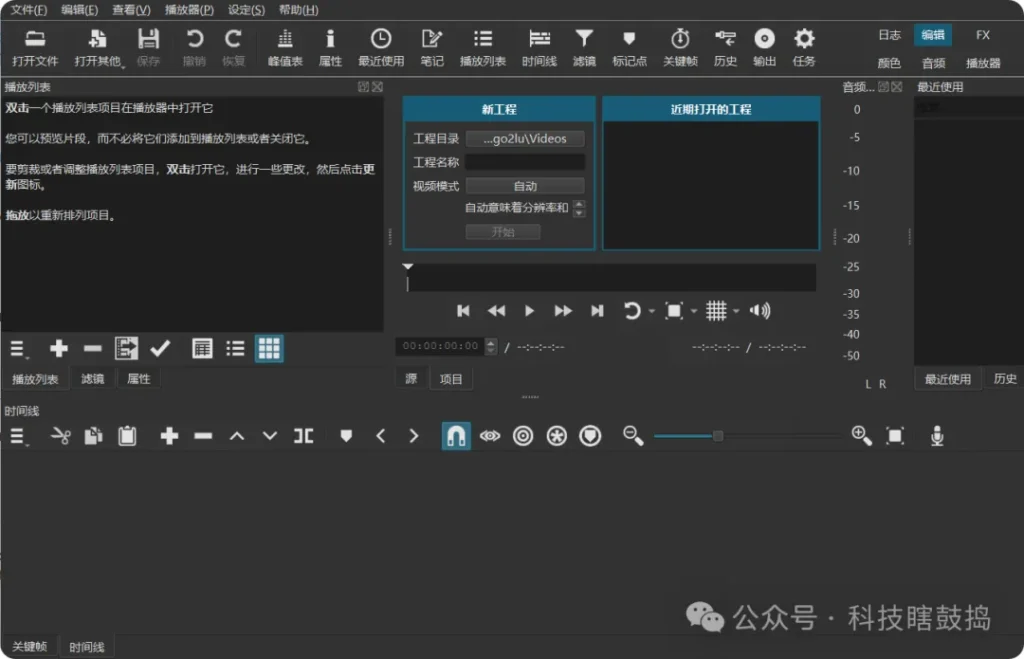Switch to 播放器 layout

pos(983,63)
